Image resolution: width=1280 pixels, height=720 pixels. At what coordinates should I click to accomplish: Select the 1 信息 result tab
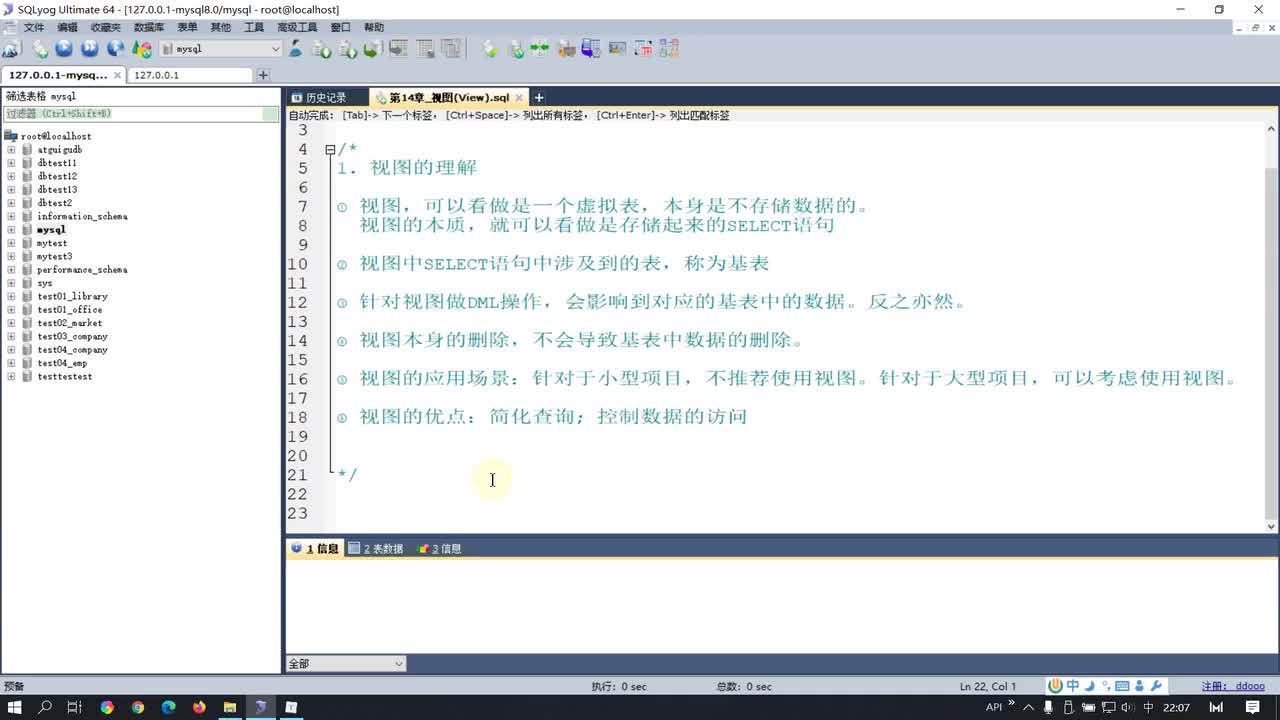pyautogui.click(x=315, y=549)
